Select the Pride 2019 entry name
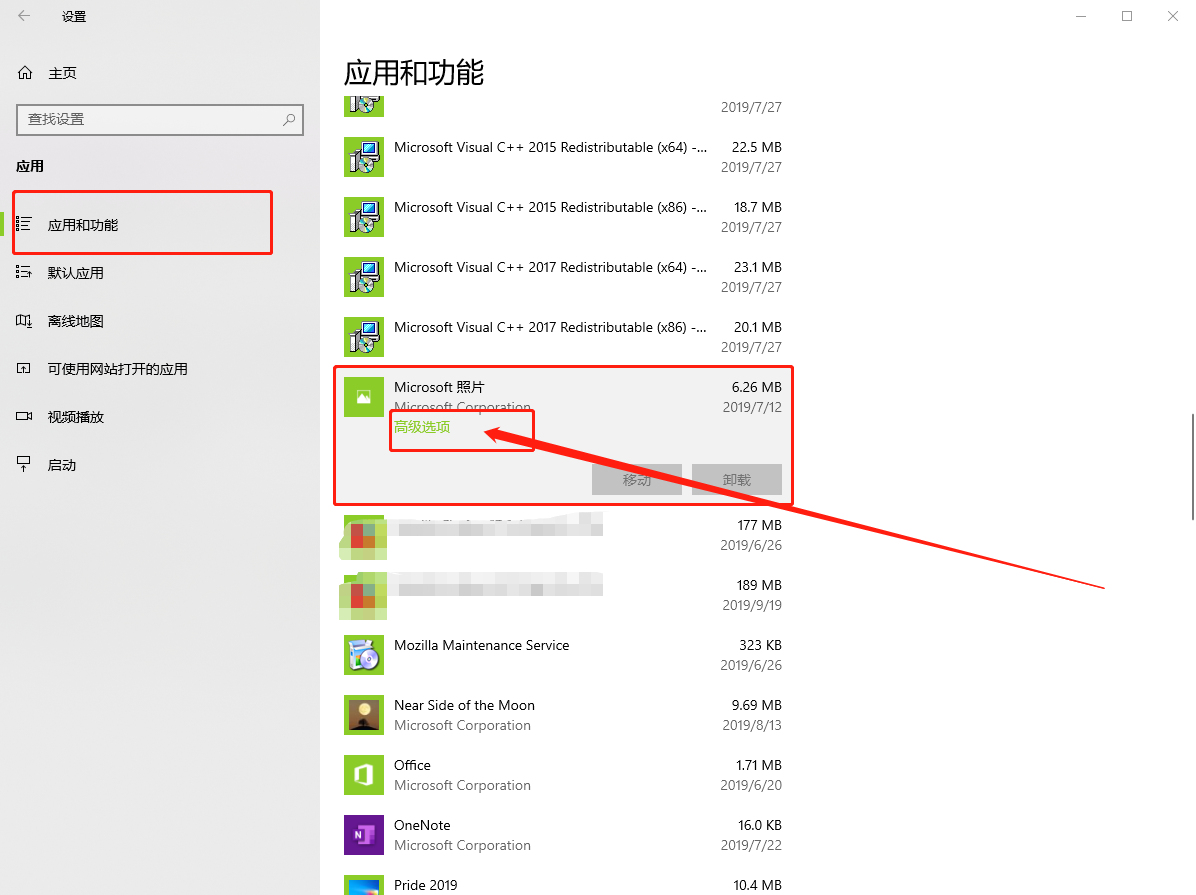The width and height of the screenshot is (1196, 895). (426, 885)
